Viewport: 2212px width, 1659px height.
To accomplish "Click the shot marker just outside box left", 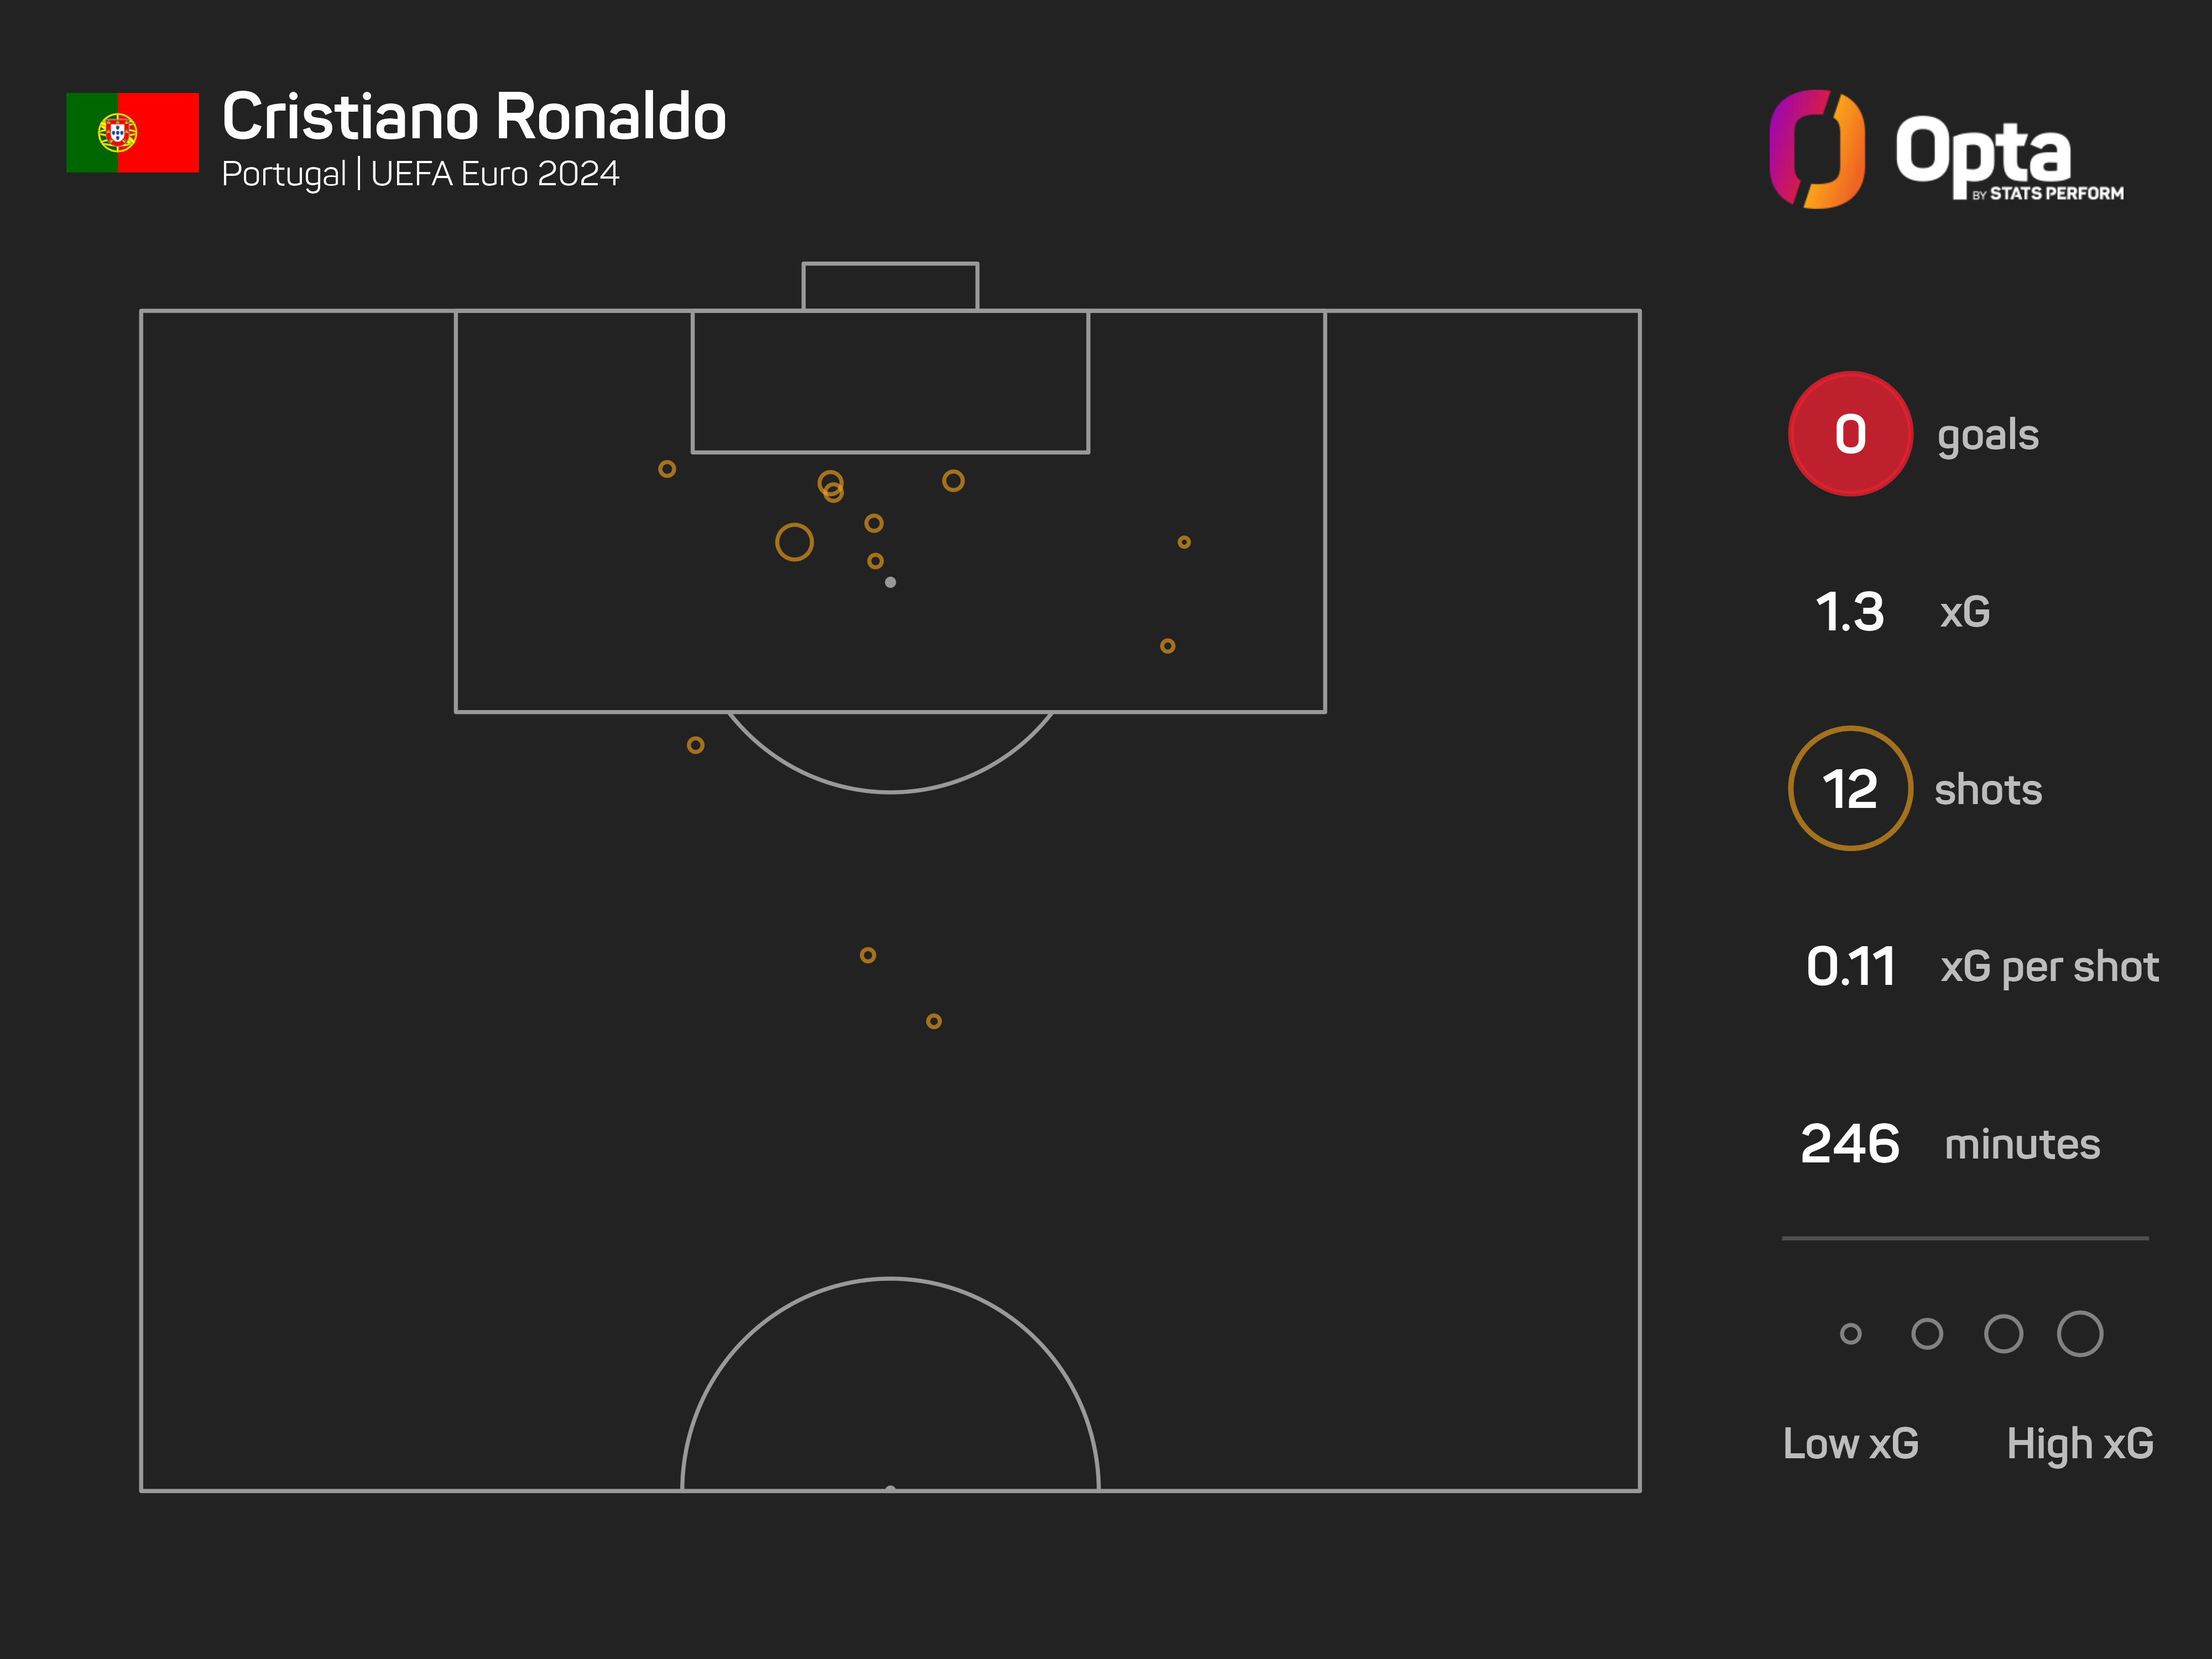I will [695, 745].
